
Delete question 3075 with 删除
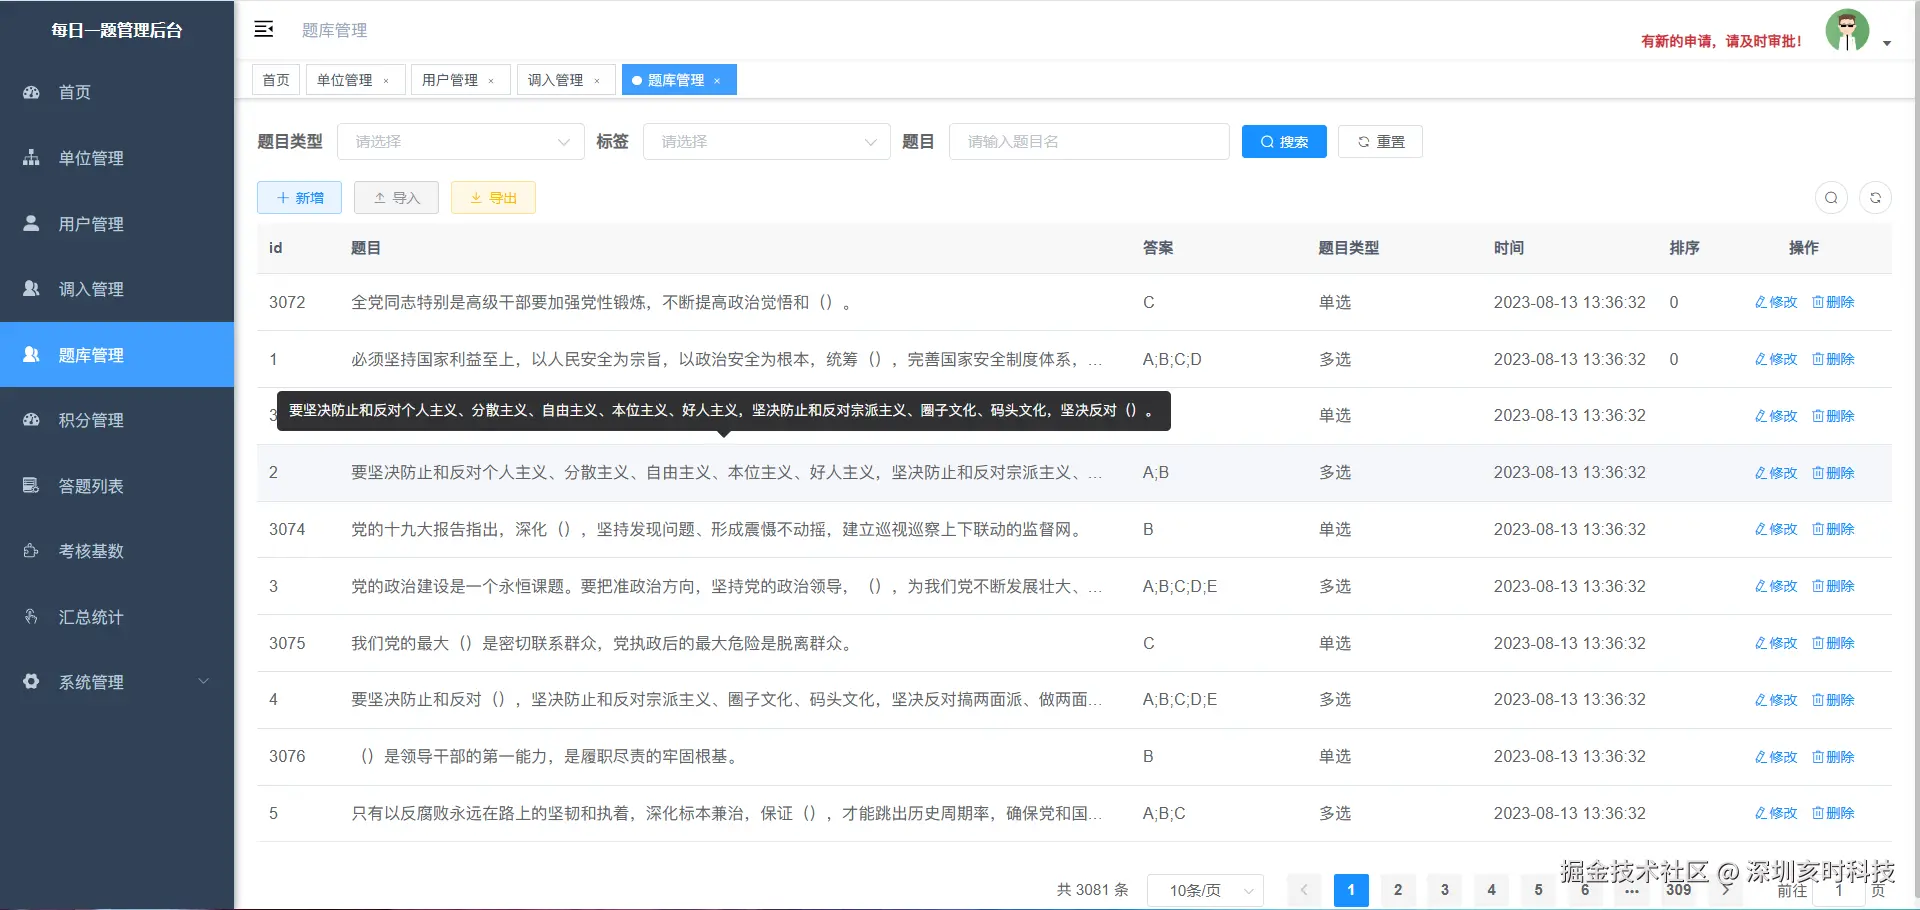click(1833, 643)
